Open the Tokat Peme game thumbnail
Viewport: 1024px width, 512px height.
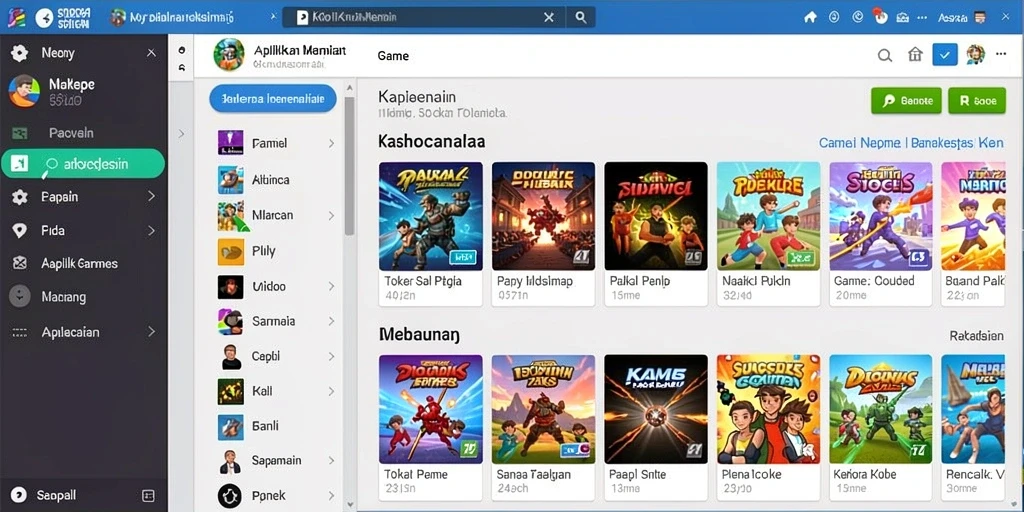click(431, 409)
